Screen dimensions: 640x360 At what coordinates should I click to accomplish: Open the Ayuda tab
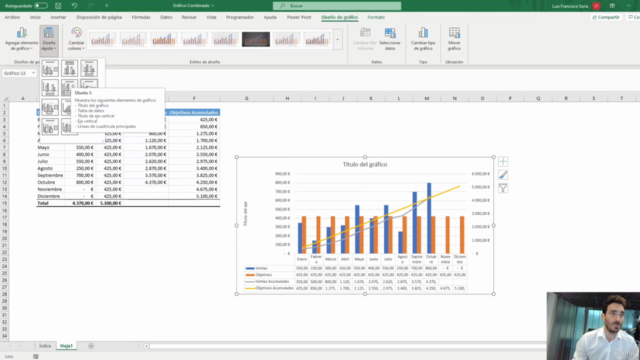(x=270, y=17)
